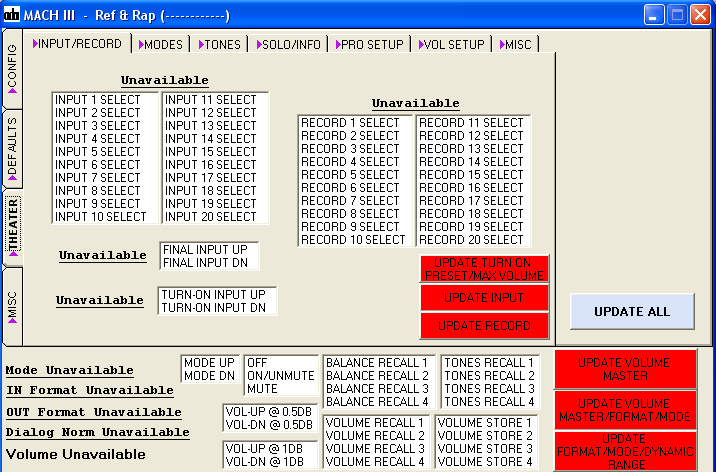The height and width of the screenshot is (472, 716).
Task: Click the UPDATE VOLUME MASTER button
Action: pyautogui.click(x=625, y=369)
